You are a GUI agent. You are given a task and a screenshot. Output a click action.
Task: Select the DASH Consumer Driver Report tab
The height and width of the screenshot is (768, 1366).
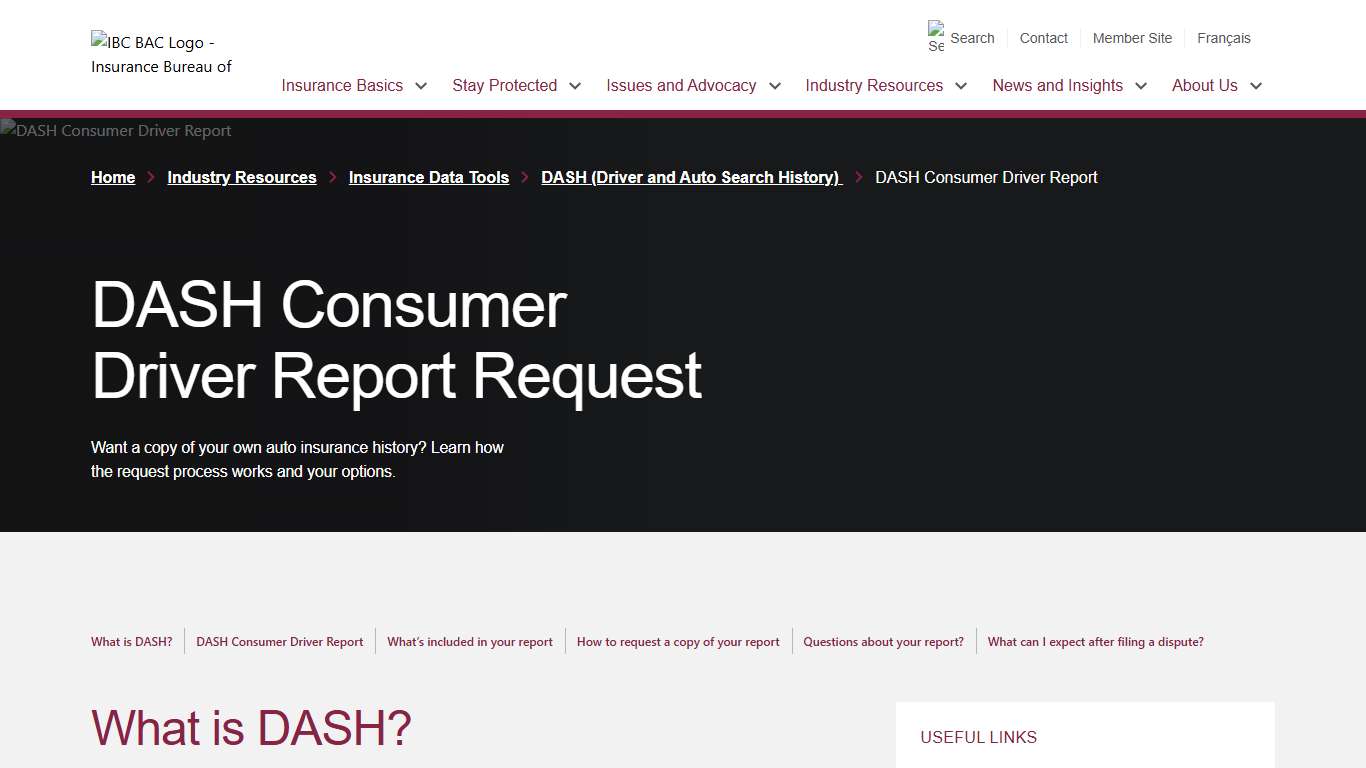tap(280, 641)
